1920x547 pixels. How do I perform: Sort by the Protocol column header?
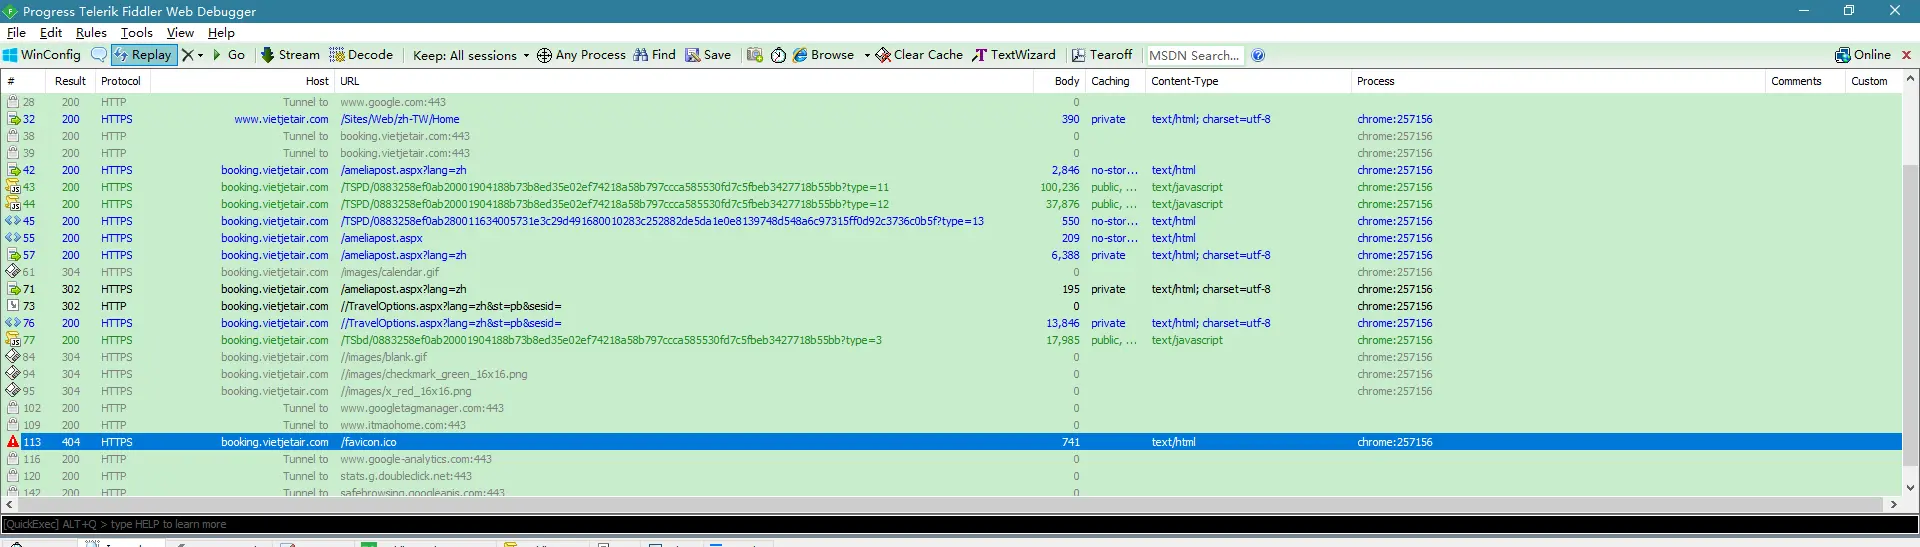(x=121, y=81)
